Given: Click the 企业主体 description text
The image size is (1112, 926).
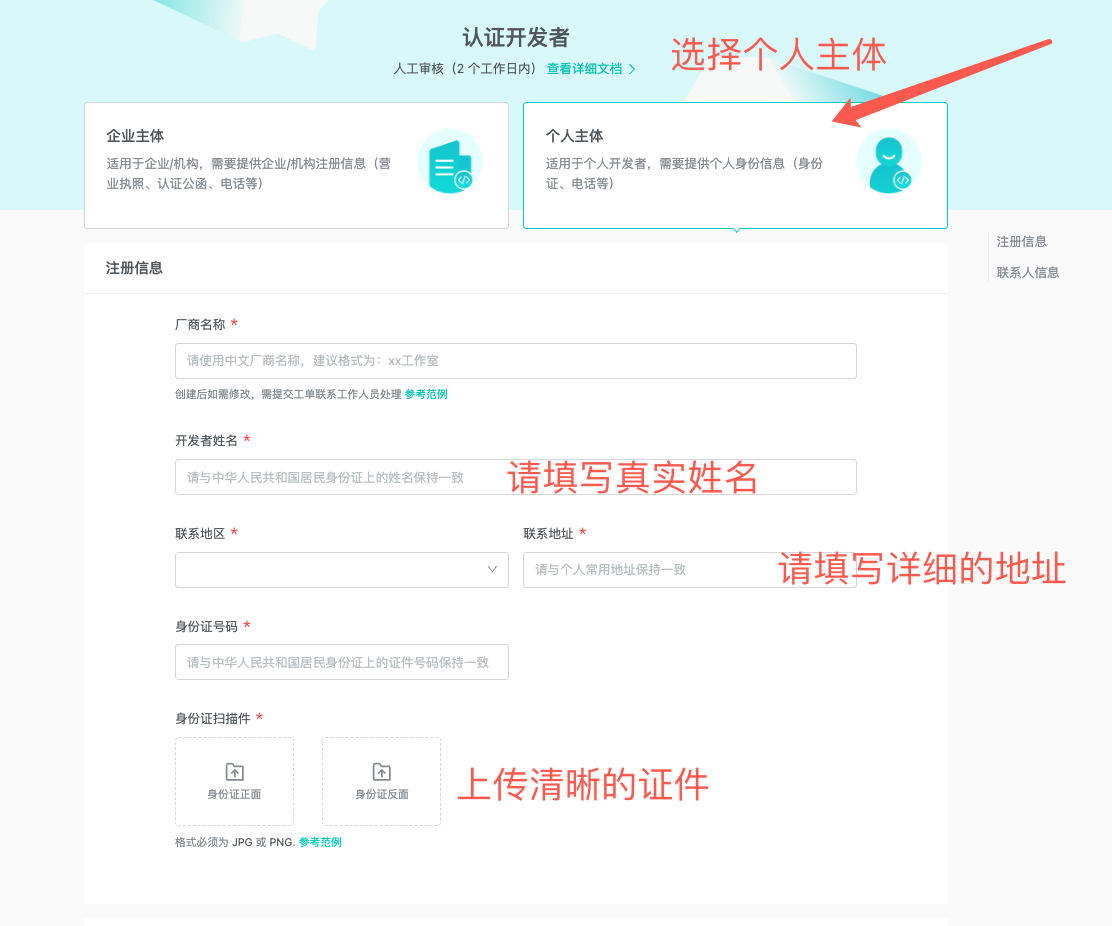Looking at the screenshot, I should (x=249, y=174).
